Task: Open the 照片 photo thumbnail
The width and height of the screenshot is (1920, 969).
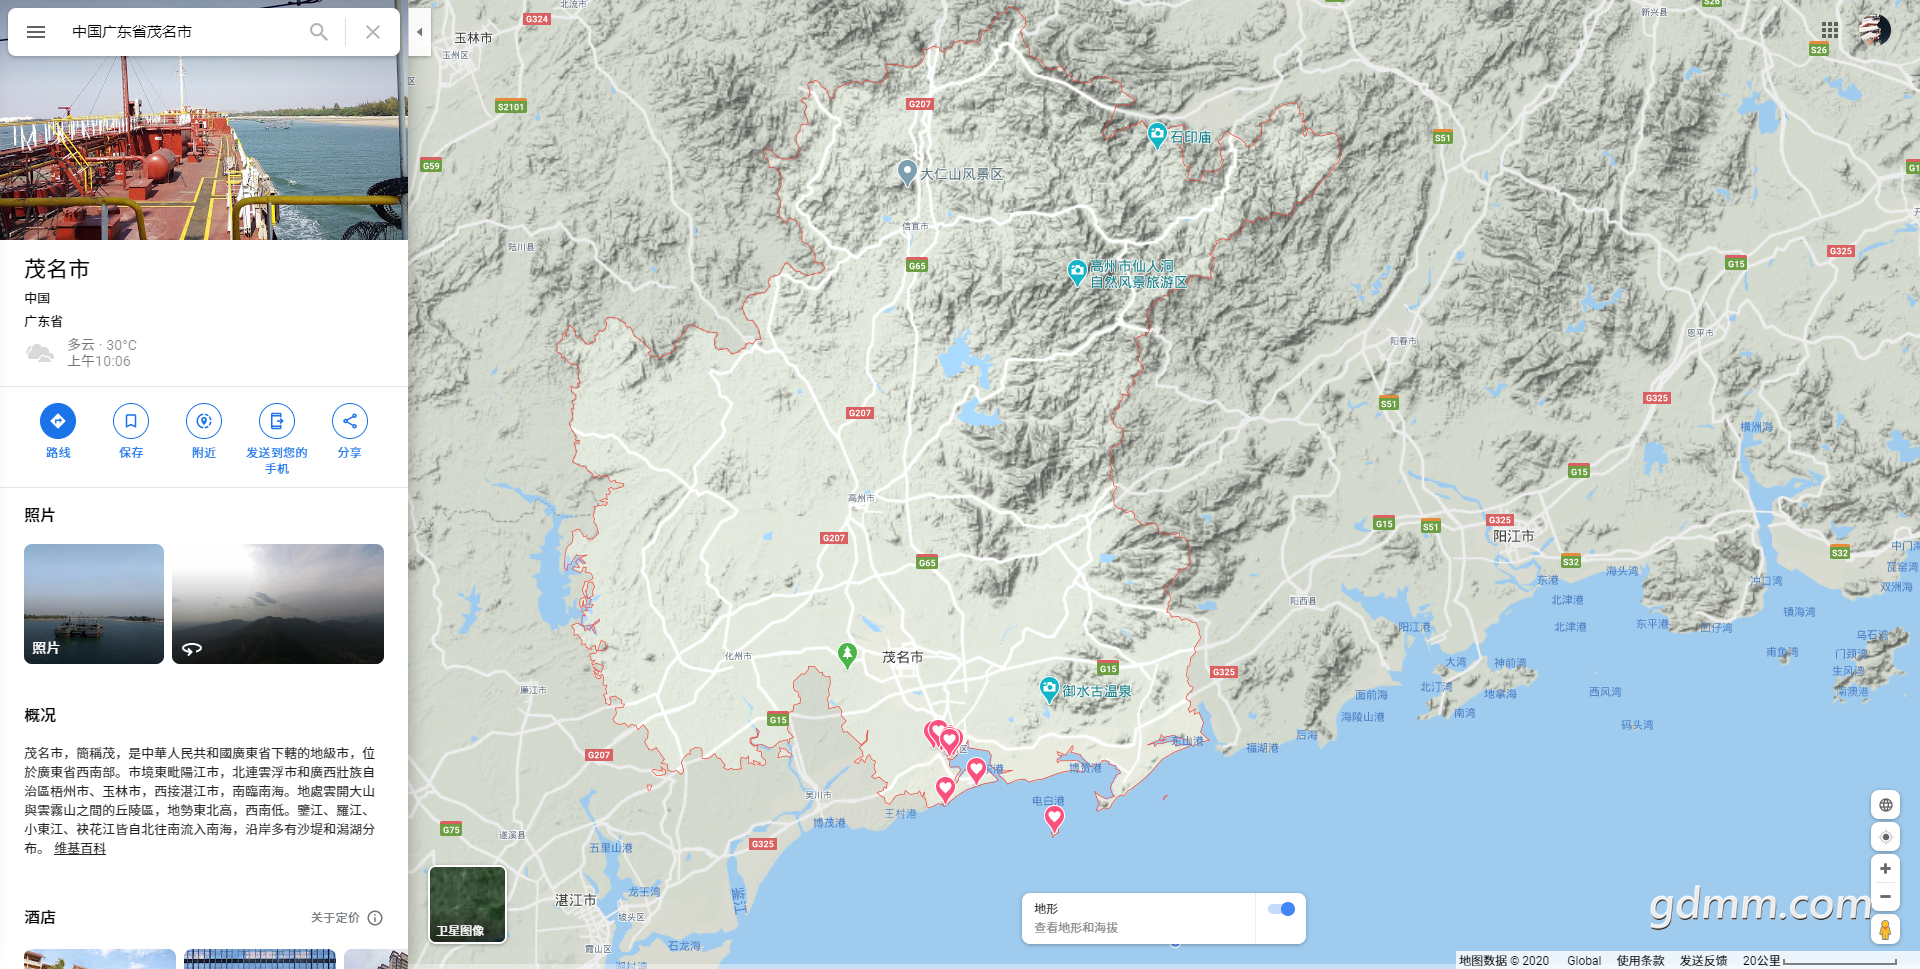Action: point(94,604)
